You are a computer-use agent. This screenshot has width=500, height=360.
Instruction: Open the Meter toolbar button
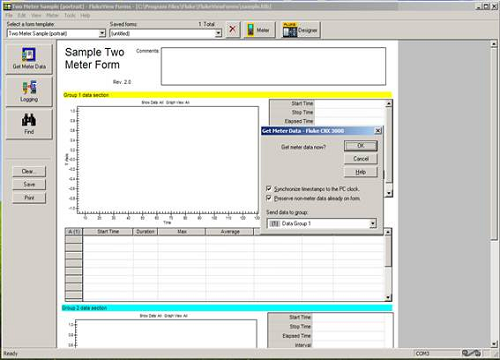pyautogui.click(x=259, y=30)
